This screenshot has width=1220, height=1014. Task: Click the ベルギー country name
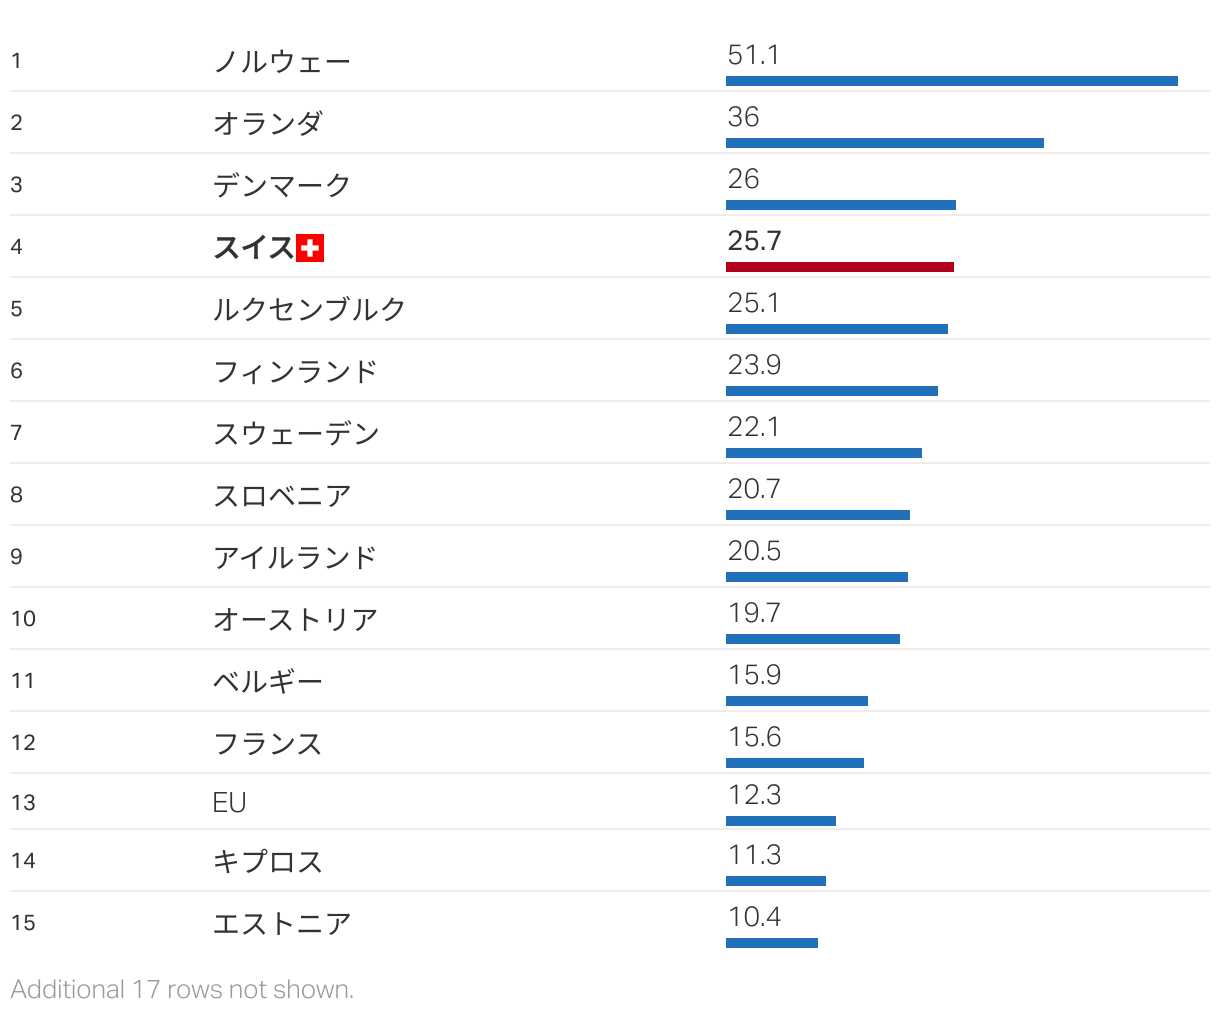click(x=268, y=682)
